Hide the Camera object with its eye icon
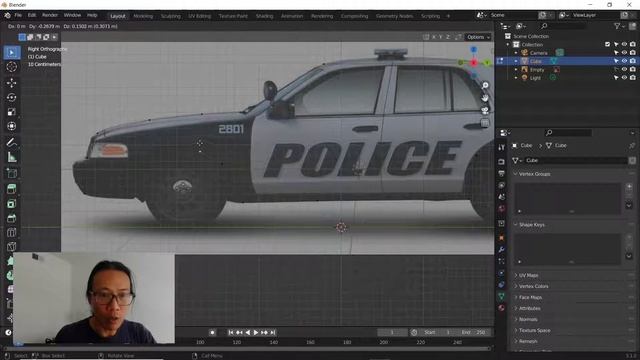Screen dimensions: 640x360 pyautogui.click(x=624, y=53)
